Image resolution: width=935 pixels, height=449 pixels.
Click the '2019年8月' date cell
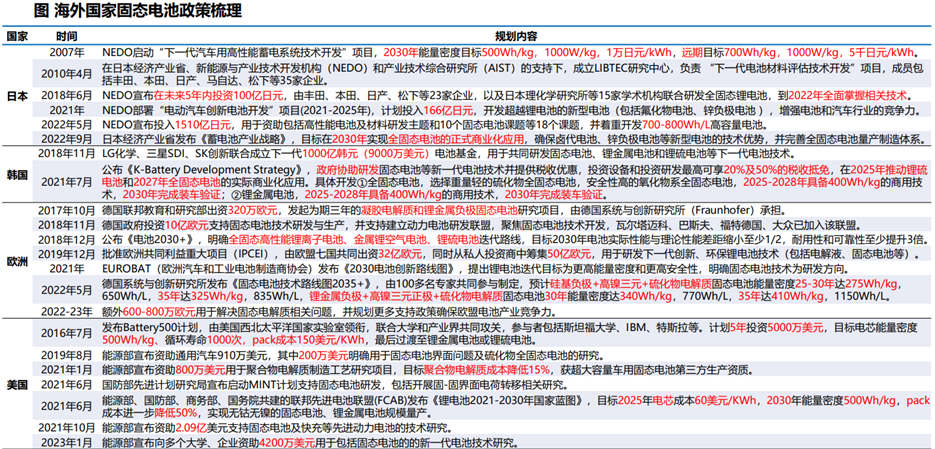67,356
